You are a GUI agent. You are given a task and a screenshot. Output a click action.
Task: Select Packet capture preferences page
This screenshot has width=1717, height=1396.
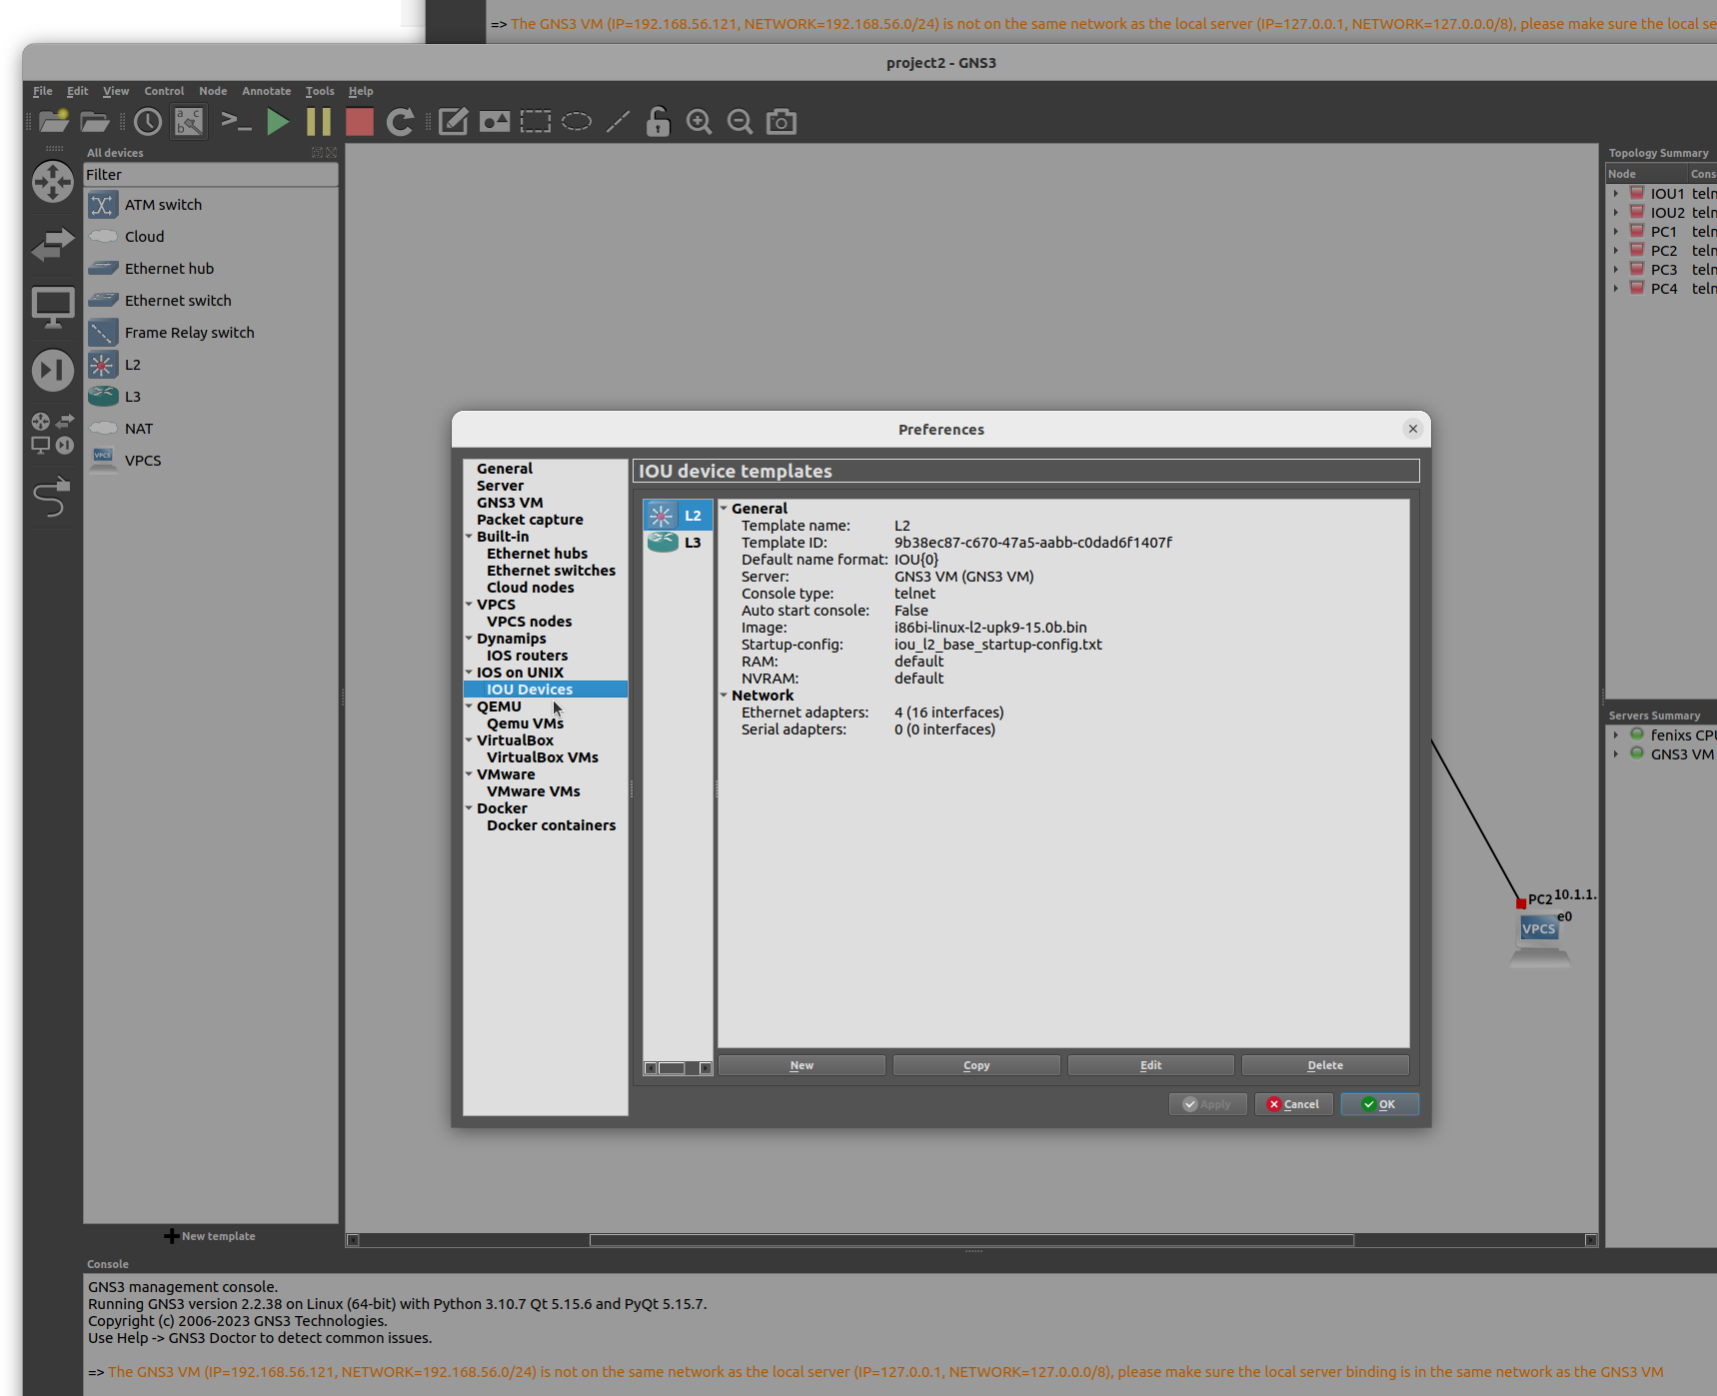tap(530, 520)
